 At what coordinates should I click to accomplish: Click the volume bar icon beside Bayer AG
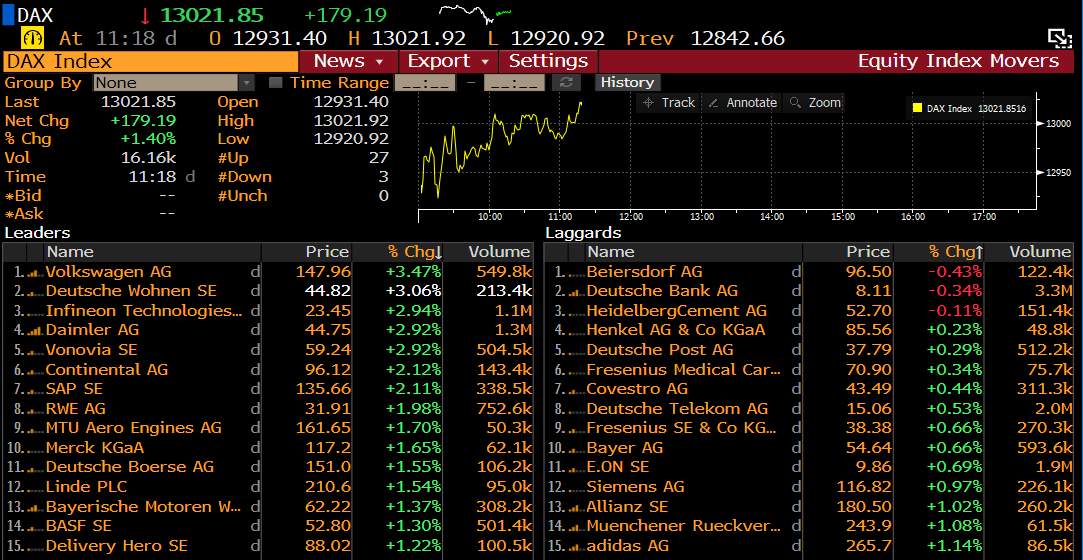point(576,449)
